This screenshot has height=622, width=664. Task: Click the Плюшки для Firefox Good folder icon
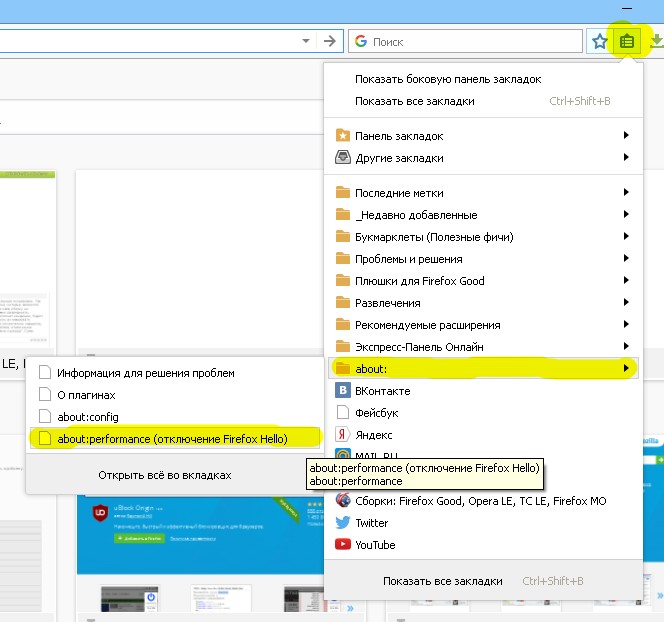(x=343, y=280)
